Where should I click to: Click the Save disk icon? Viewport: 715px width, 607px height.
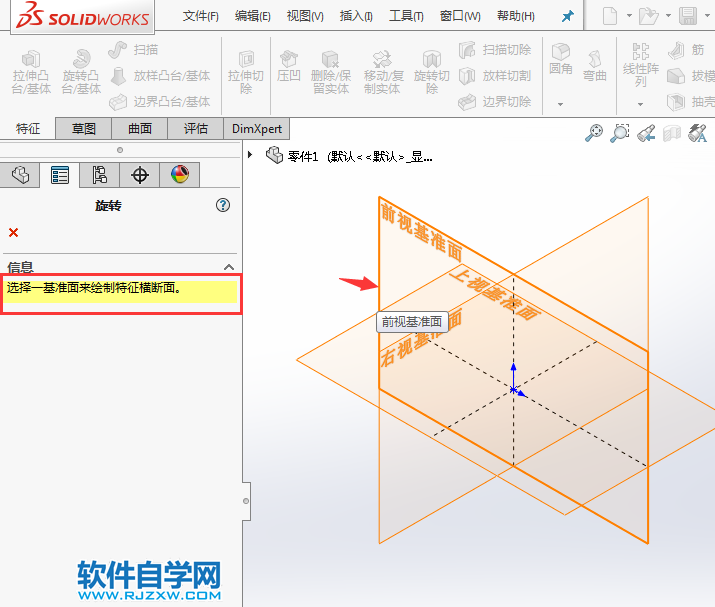point(688,16)
